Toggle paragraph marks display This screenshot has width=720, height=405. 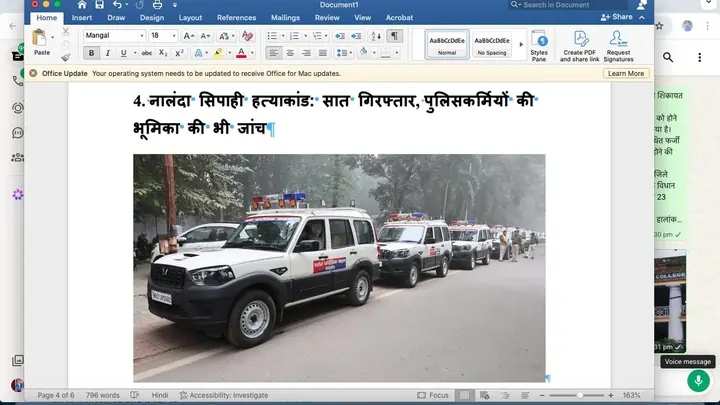pos(394,36)
